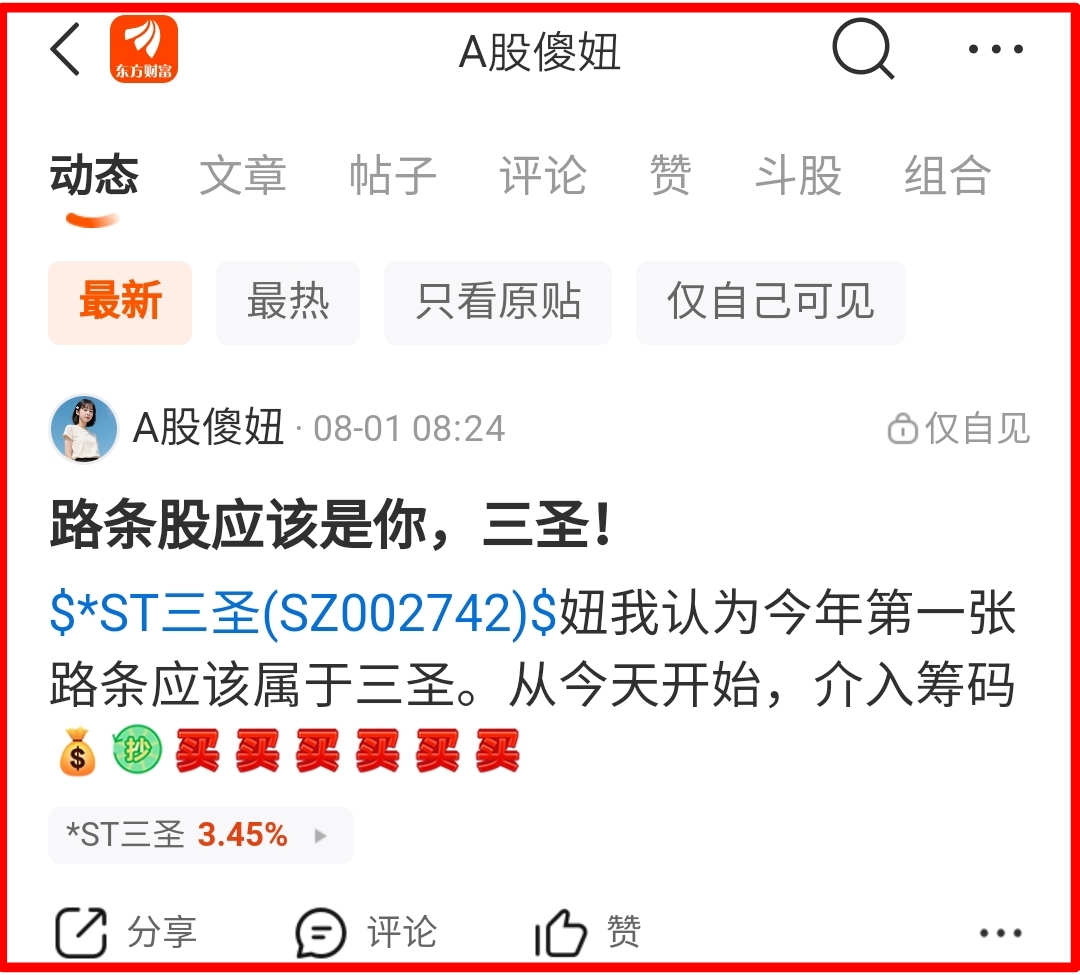Switch to the 帖子 tab

tap(393, 175)
